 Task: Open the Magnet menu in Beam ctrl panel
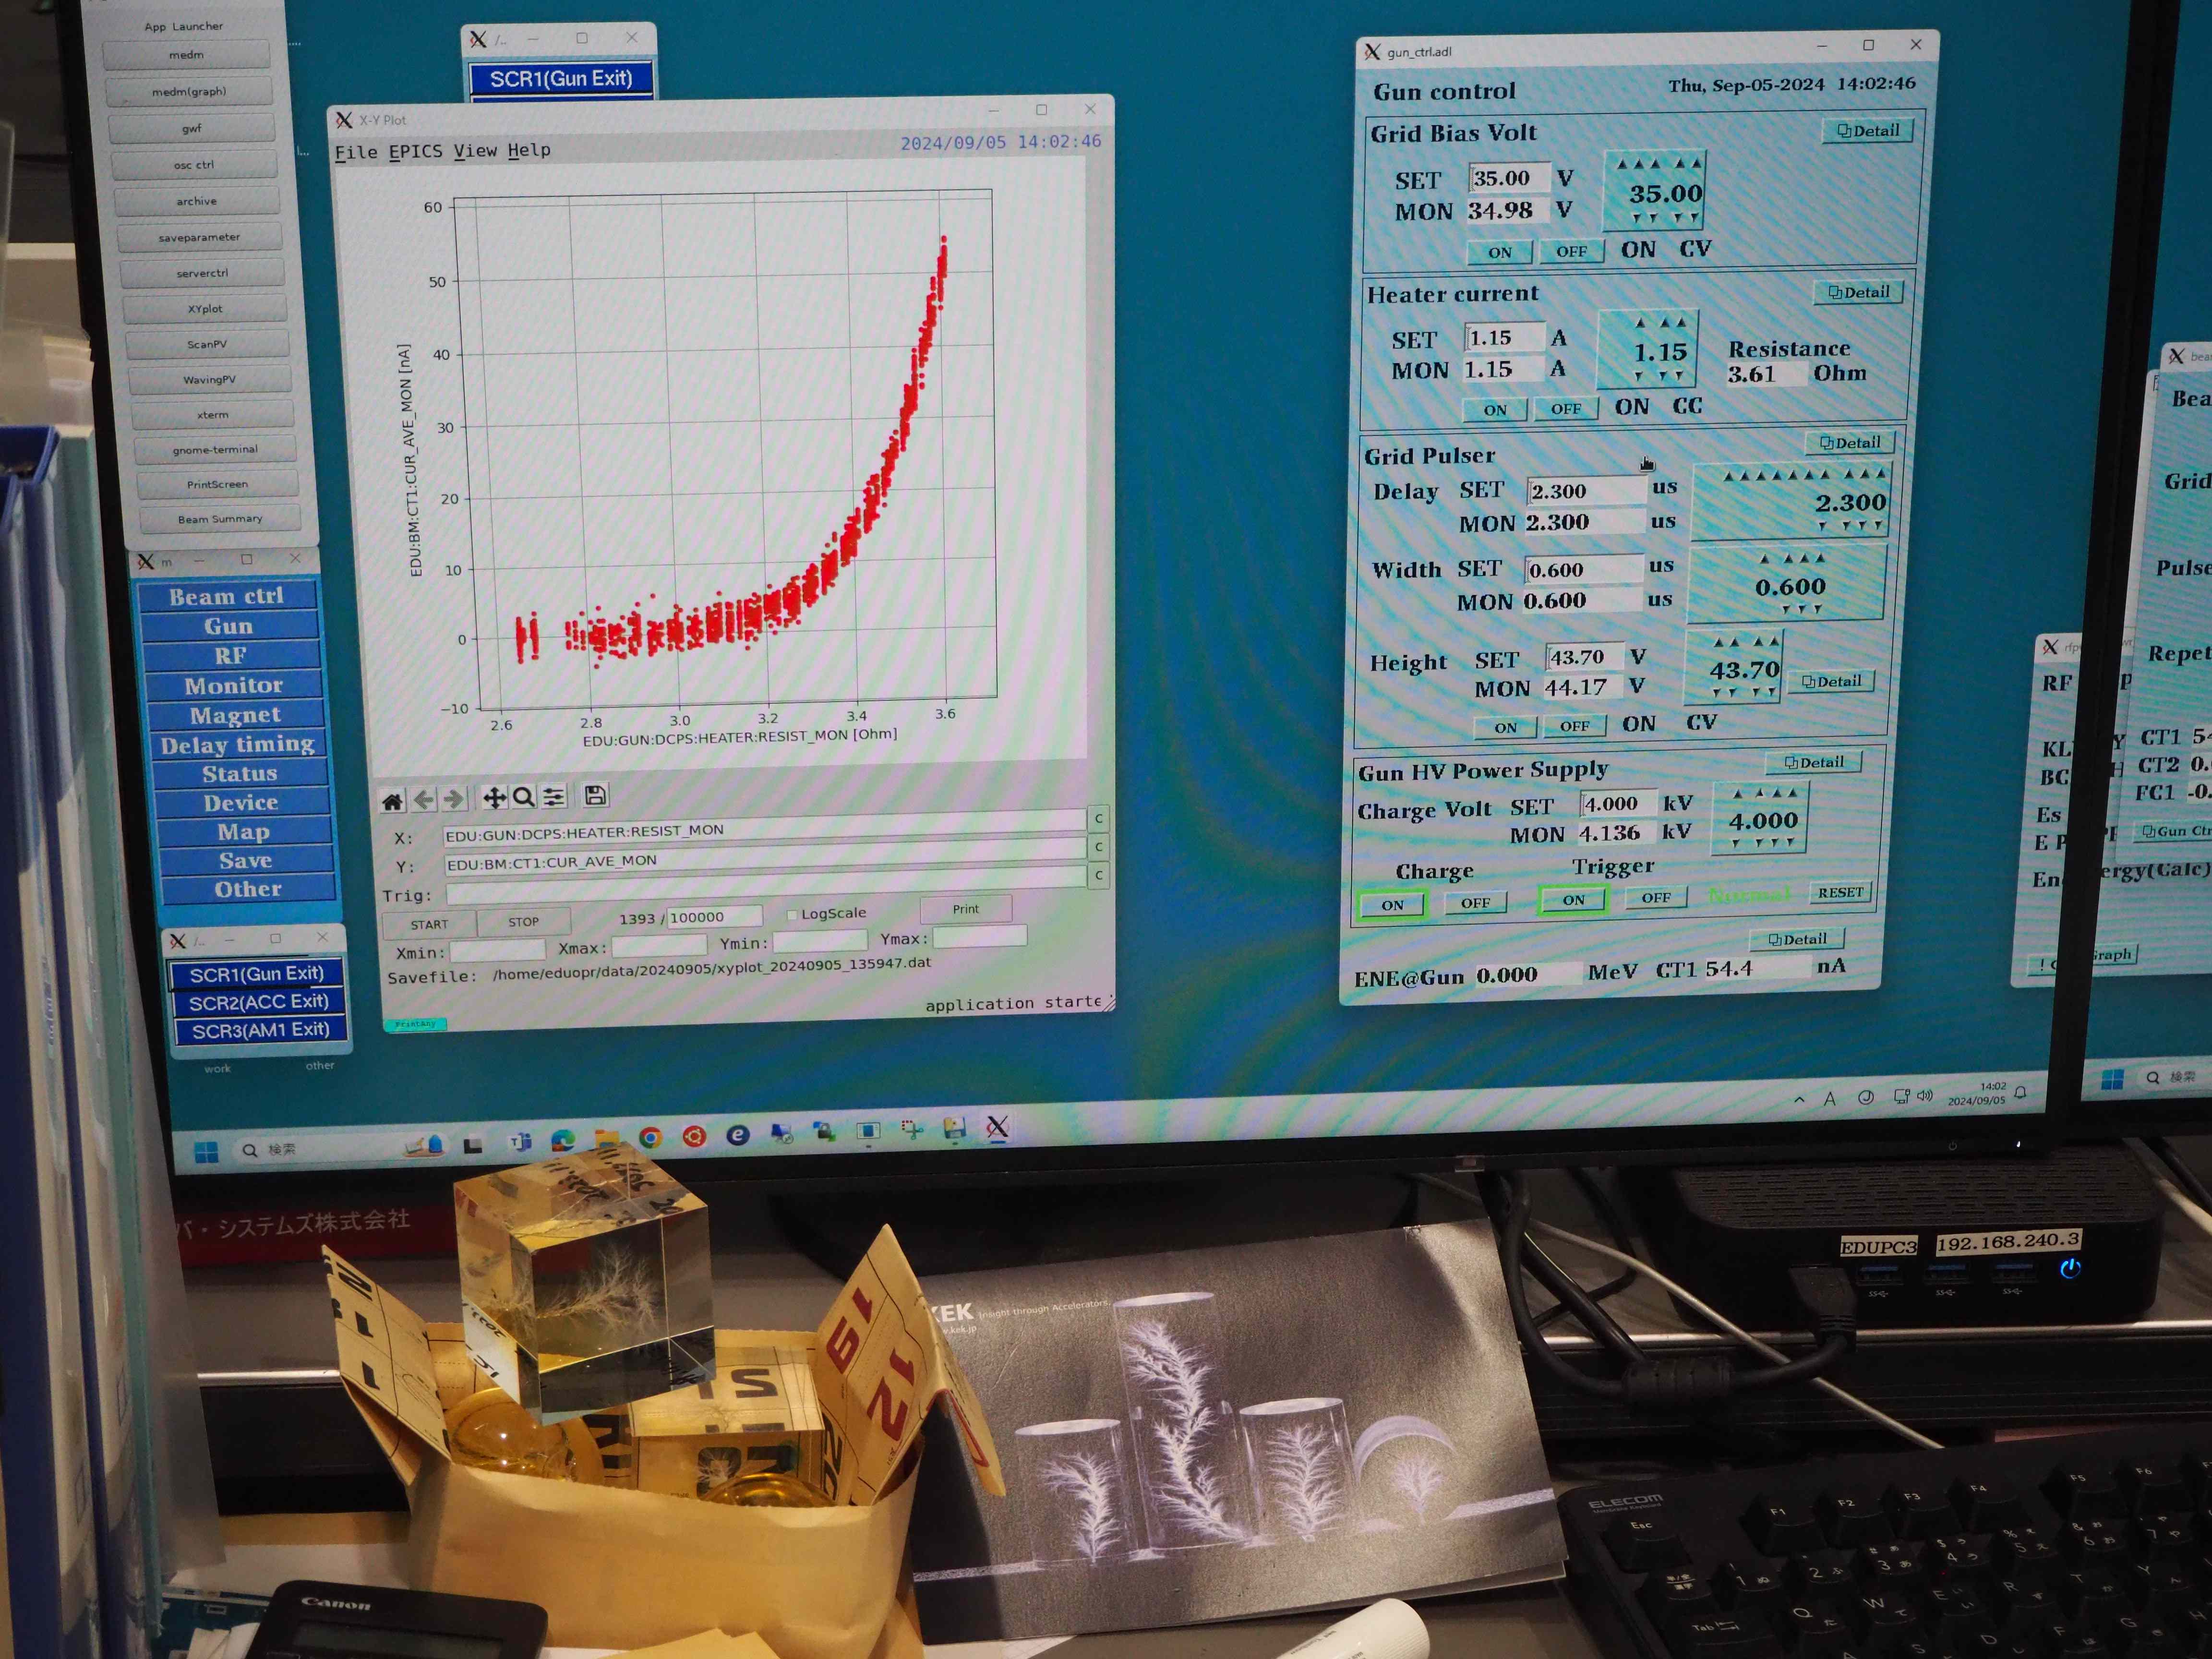coord(236,715)
